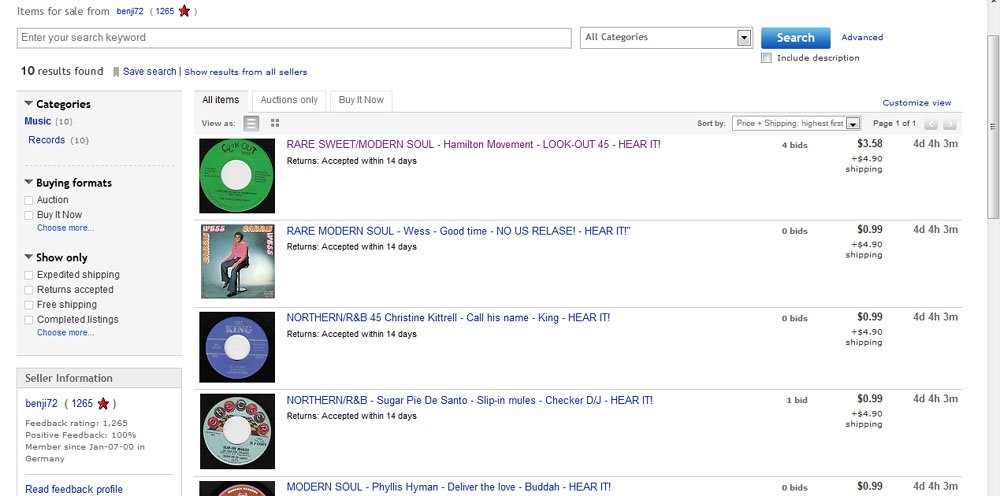Click the blue Search button
This screenshot has height=496, width=1000.
(795, 38)
